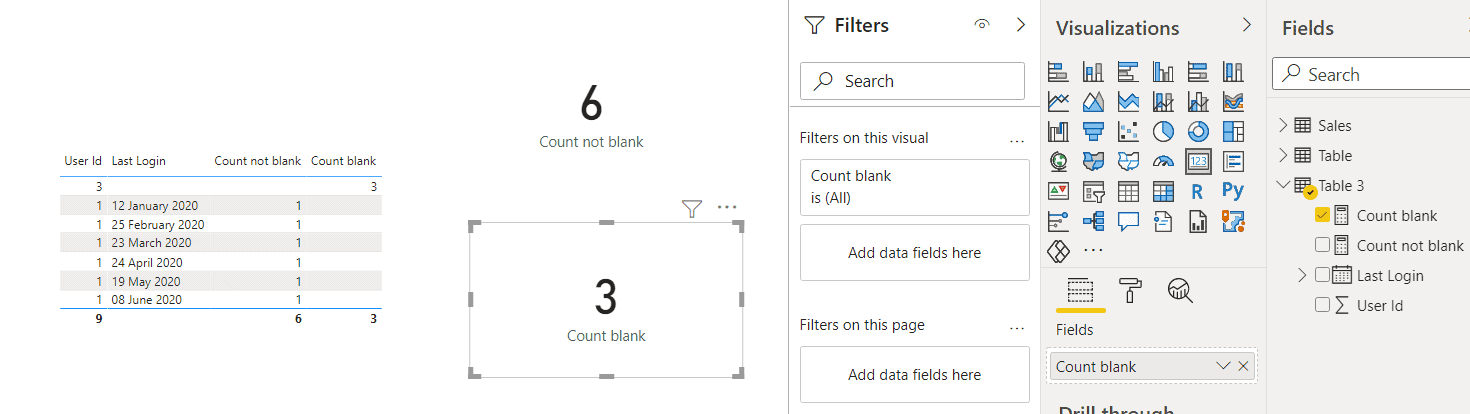Image resolution: width=1470 pixels, height=414 pixels.
Task: Choose the donut chart visual
Action: pyautogui.click(x=1198, y=131)
